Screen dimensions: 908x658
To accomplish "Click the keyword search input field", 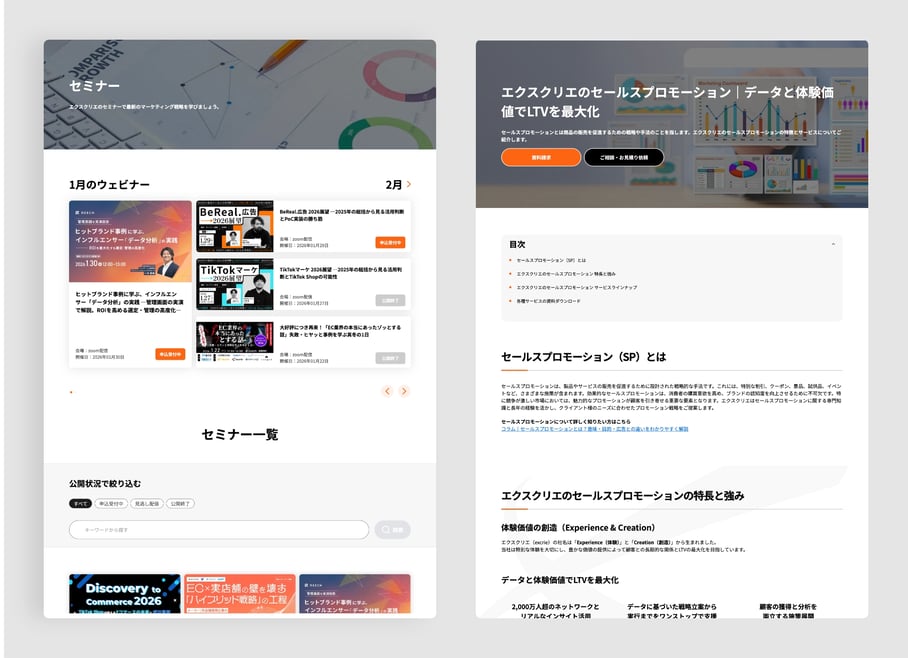I will click(x=218, y=530).
